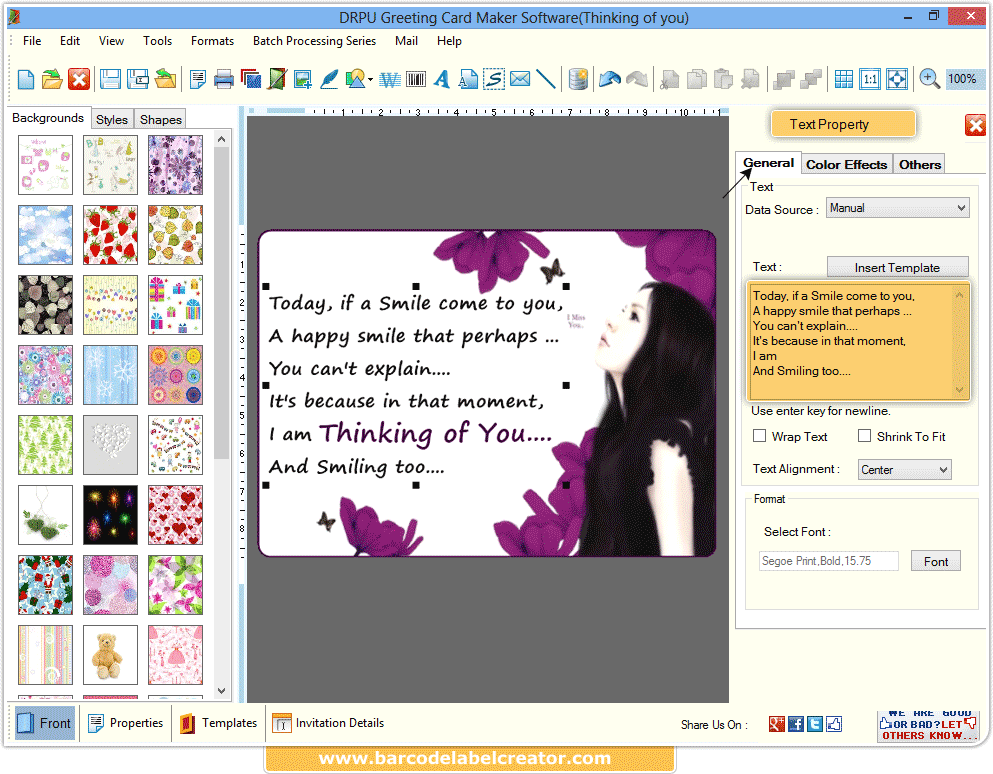This screenshot has height=774, width=993.
Task: Share via the Facebook icon
Action: 797,723
